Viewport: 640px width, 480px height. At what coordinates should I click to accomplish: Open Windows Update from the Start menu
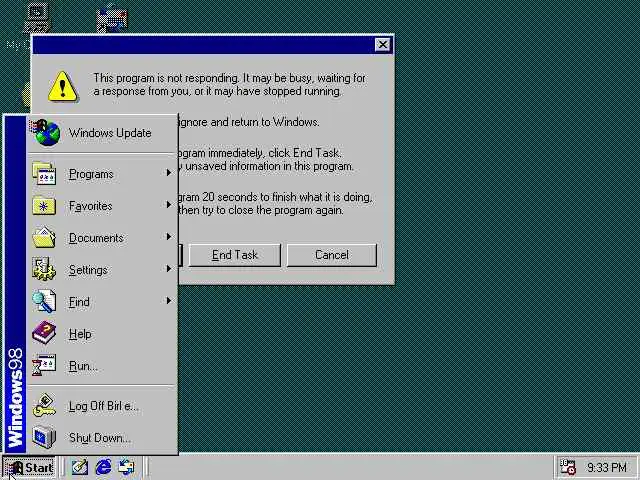pyautogui.click(x=102, y=133)
